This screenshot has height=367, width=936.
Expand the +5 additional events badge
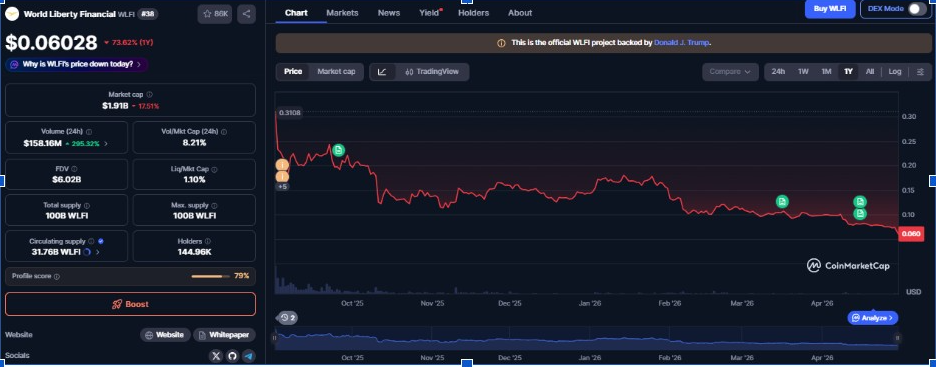(282, 187)
